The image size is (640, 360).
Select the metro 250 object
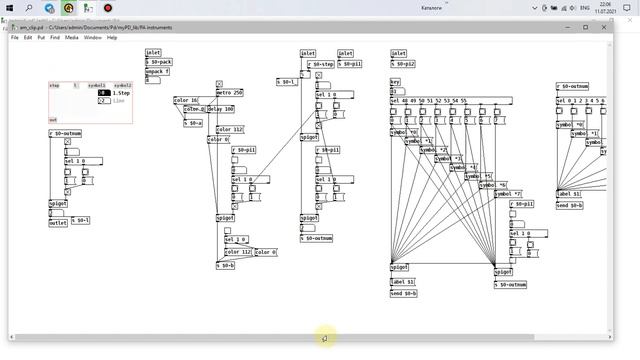tap(229, 93)
